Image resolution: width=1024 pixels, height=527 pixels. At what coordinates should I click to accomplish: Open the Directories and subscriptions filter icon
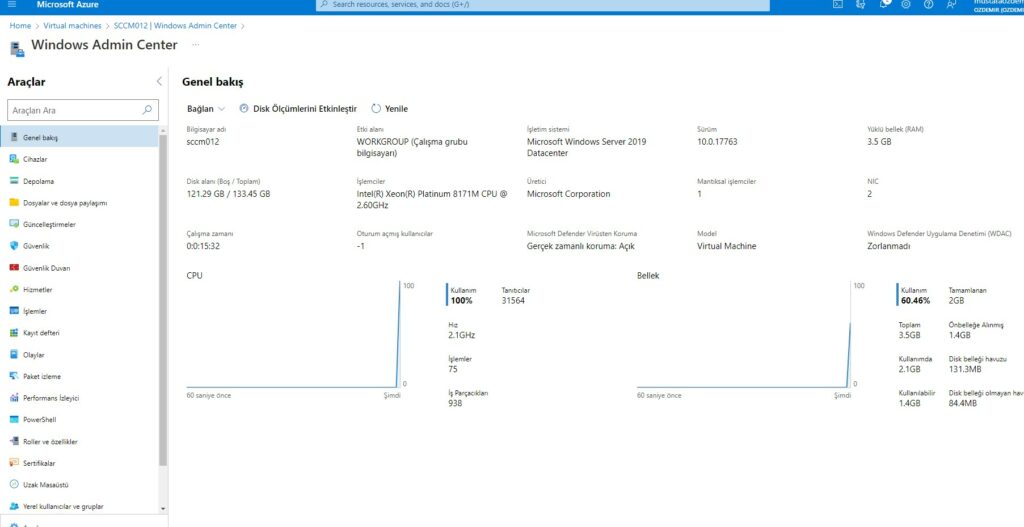point(861,4)
